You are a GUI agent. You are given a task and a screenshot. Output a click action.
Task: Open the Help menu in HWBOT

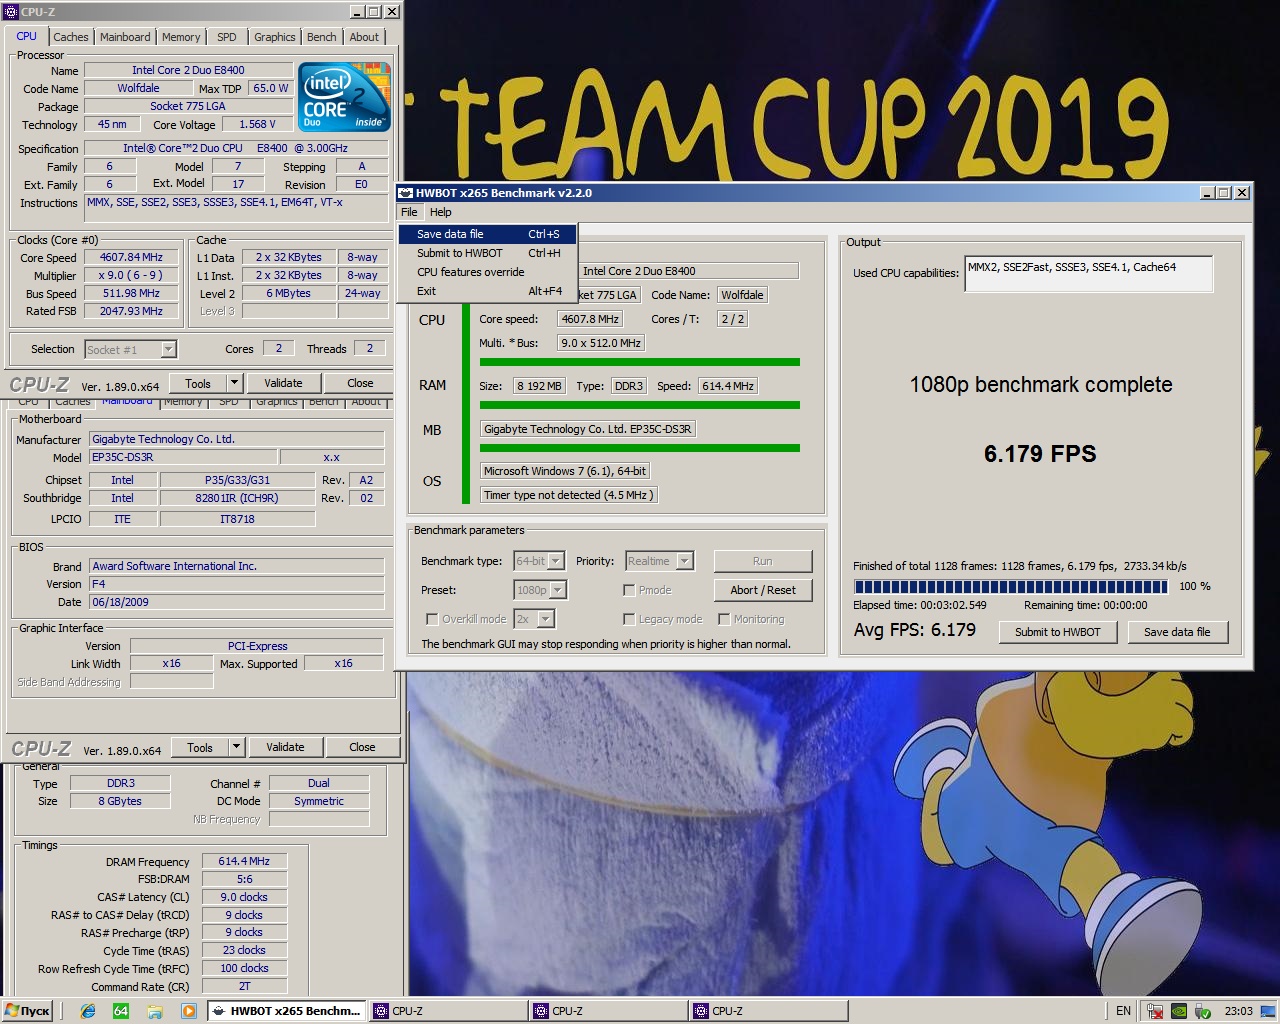pos(441,212)
